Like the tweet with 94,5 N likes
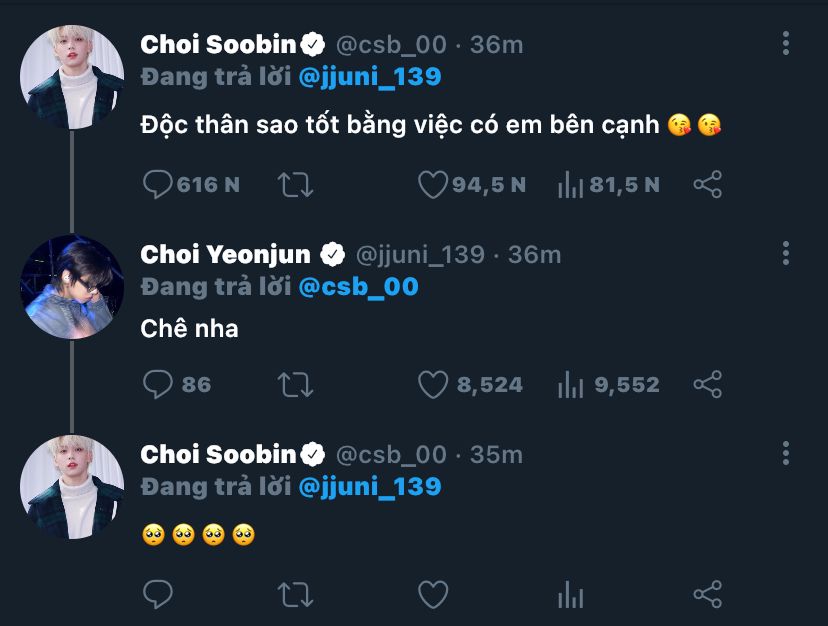Image resolution: width=828 pixels, height=626 pixels. (x=432, y=185)
